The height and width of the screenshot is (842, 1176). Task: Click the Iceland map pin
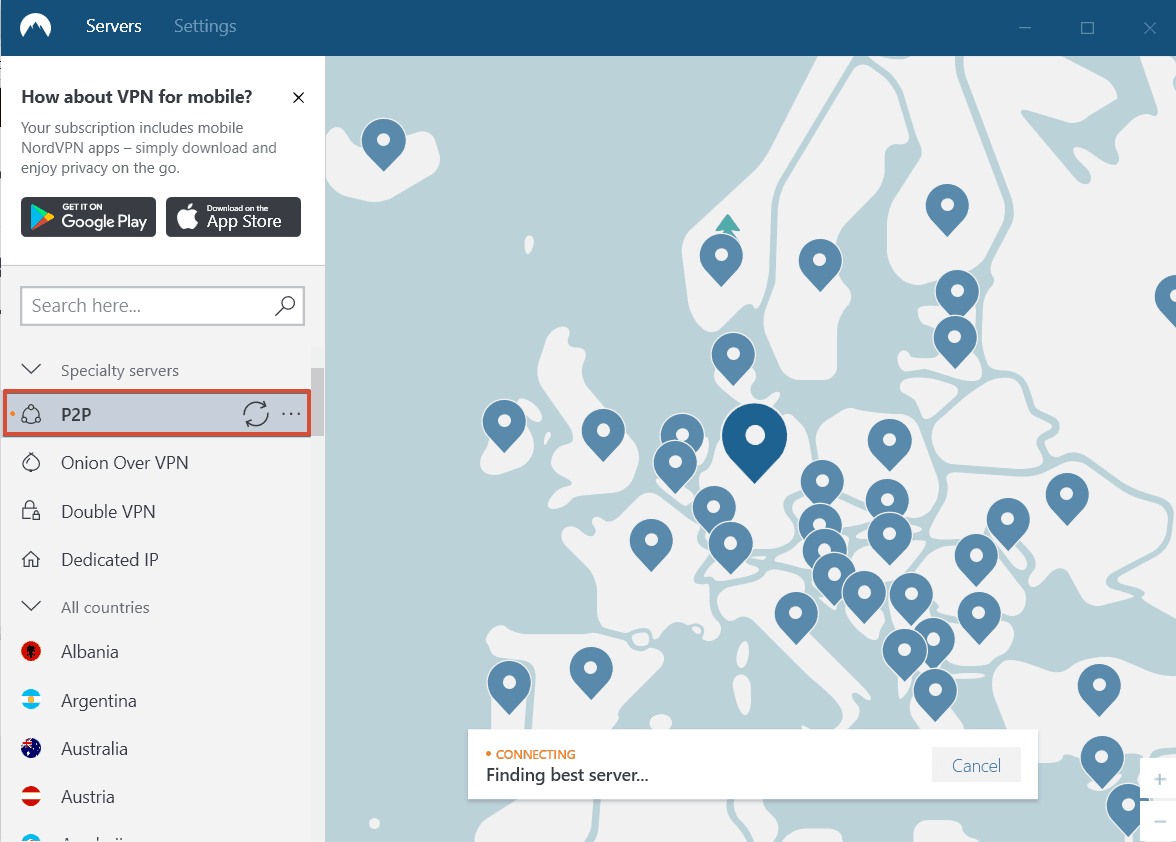(383, 144)
